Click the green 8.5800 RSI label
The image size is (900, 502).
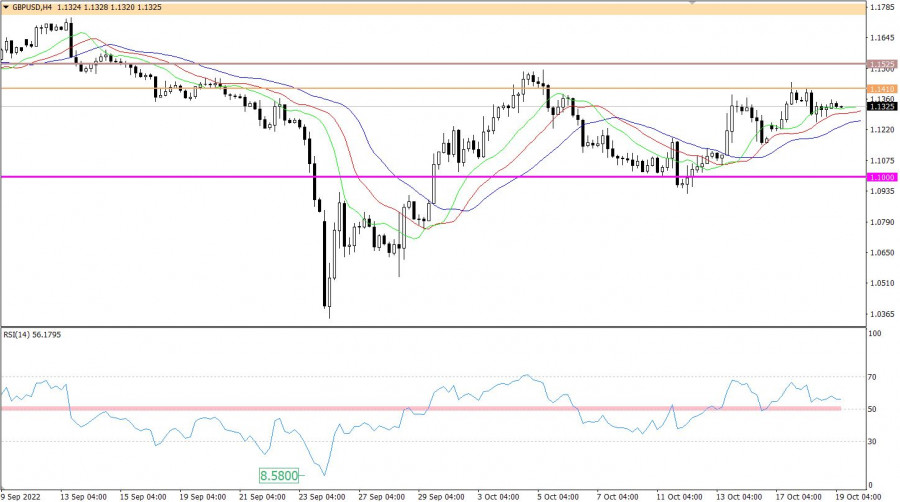click(278, 477)
